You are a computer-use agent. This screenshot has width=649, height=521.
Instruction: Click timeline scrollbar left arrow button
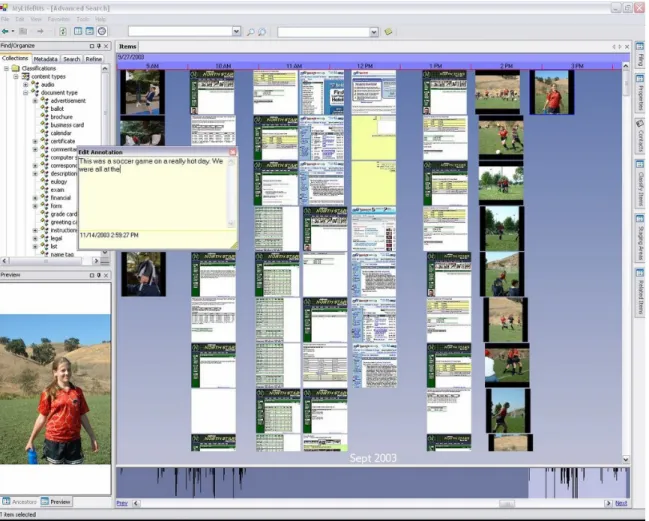point(136,503)
